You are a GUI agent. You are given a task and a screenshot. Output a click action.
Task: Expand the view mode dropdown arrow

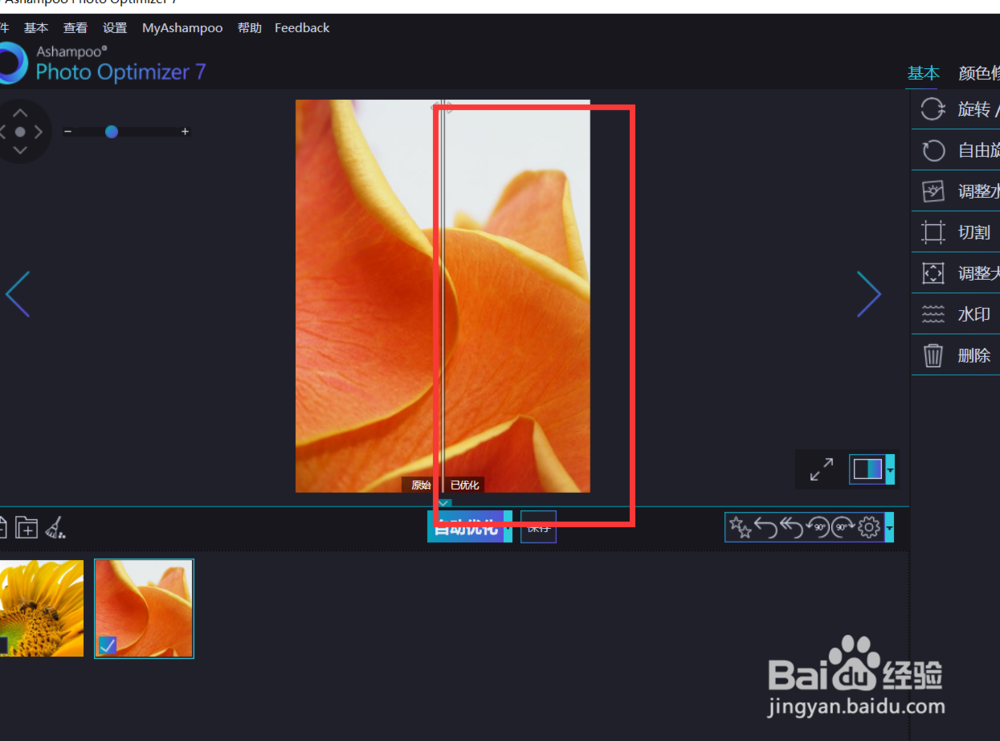coord(890,470)
